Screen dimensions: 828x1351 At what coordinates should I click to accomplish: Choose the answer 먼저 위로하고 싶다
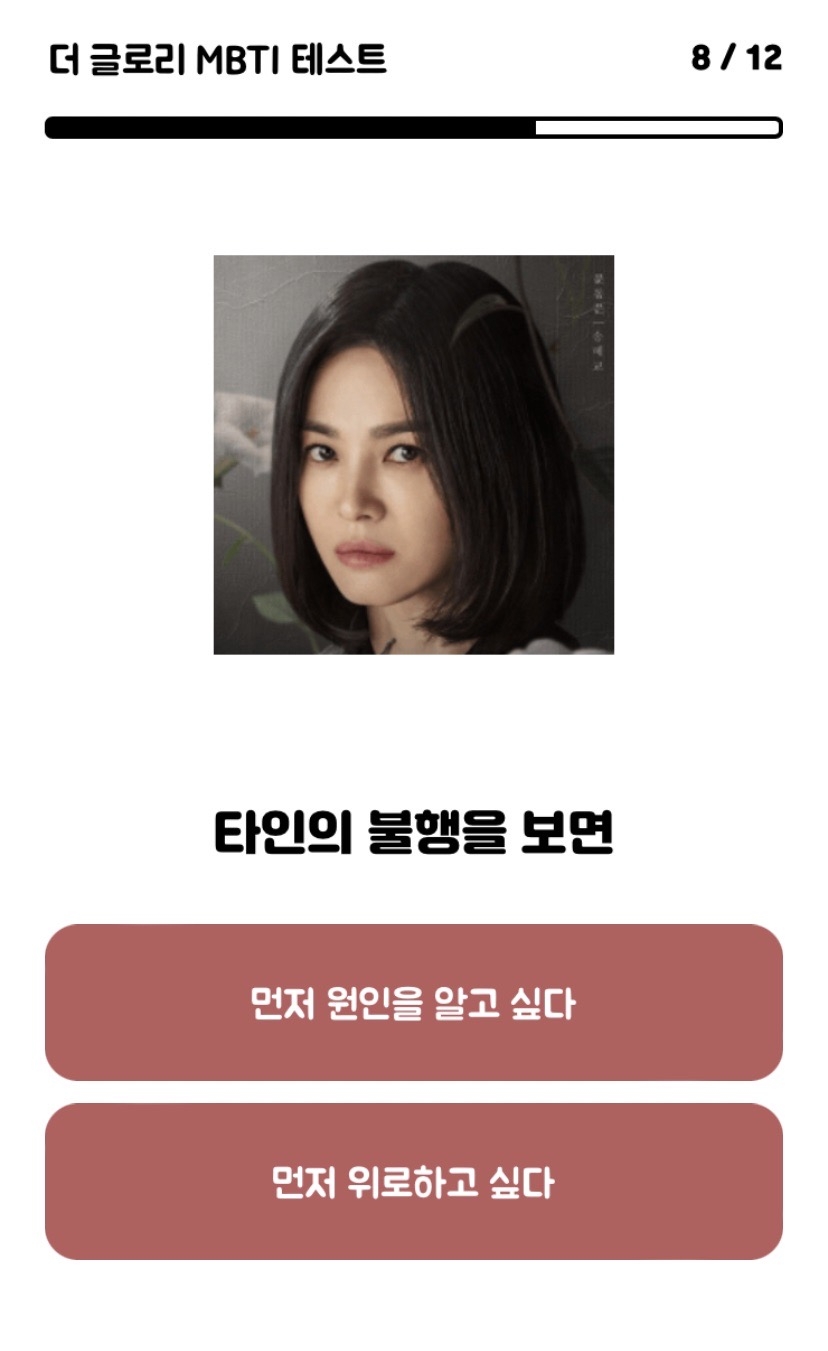pos(413,1181)
